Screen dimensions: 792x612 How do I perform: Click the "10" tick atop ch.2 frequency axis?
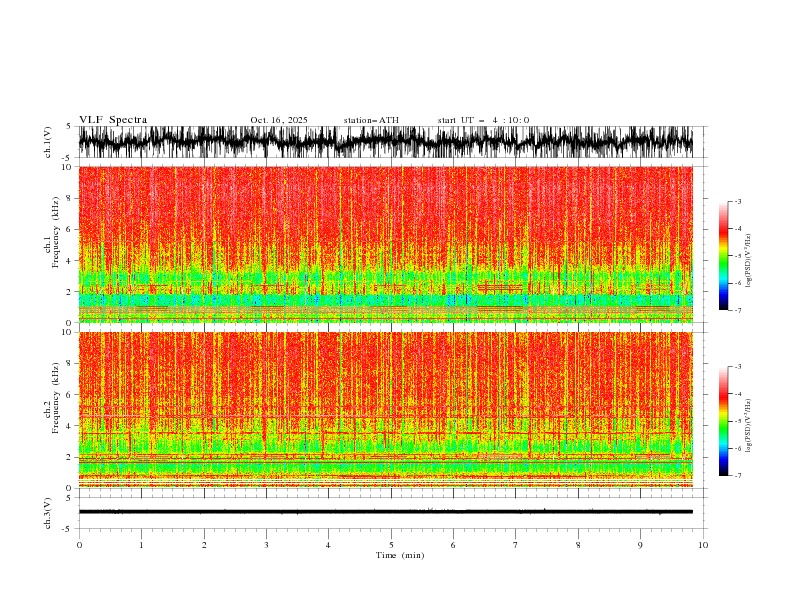click(68, 332)
